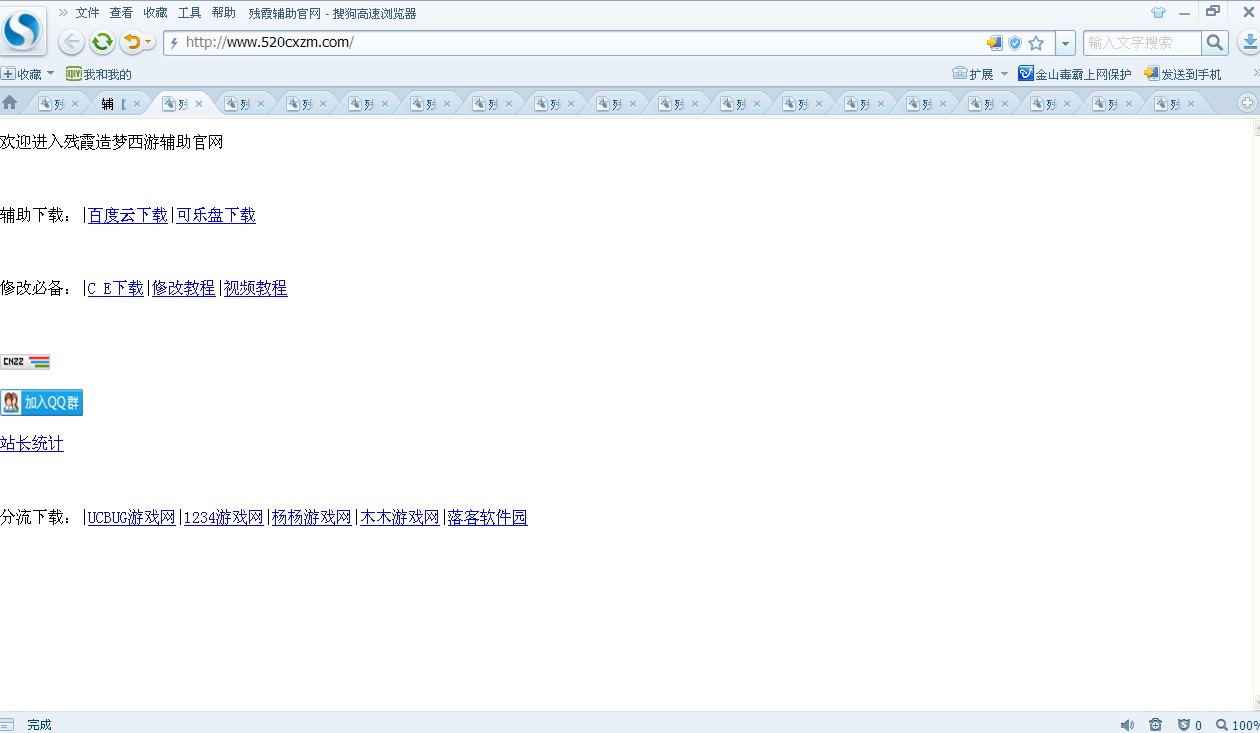Open the 工具 menu
The height and width of the screenshot is (733, 1260).
pyautogui.click(x=189, y=13)
